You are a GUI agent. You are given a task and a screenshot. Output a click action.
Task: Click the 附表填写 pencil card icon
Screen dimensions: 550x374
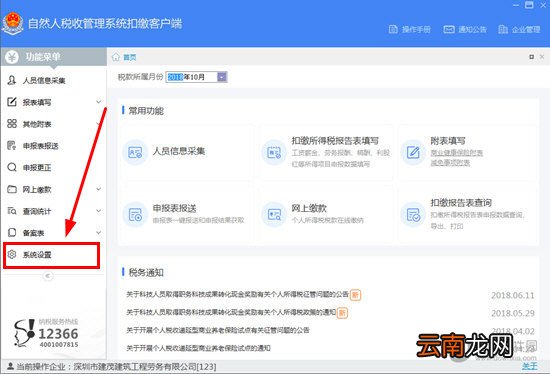coord(413,152)
